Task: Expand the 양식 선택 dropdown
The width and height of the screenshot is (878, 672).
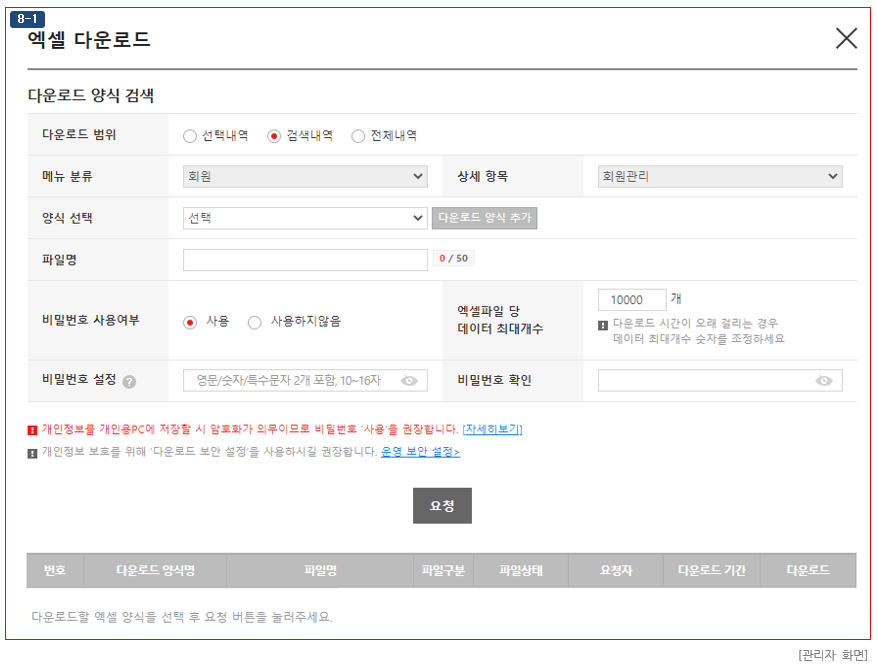Action: click(305, 218)
